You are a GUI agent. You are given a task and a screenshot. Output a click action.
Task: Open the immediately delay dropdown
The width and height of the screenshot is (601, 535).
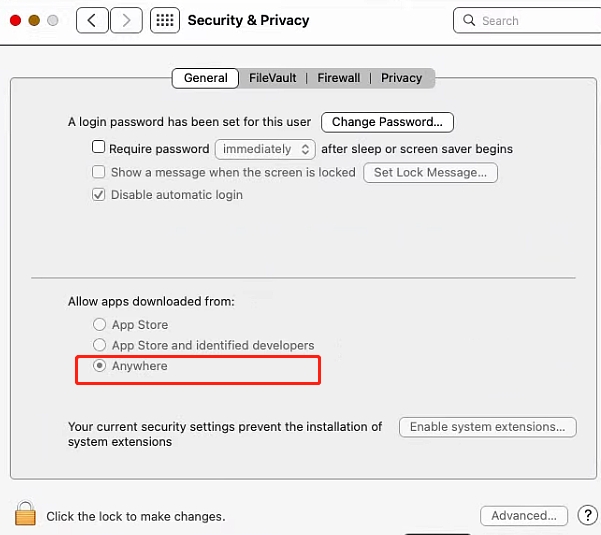click(265, 149)
